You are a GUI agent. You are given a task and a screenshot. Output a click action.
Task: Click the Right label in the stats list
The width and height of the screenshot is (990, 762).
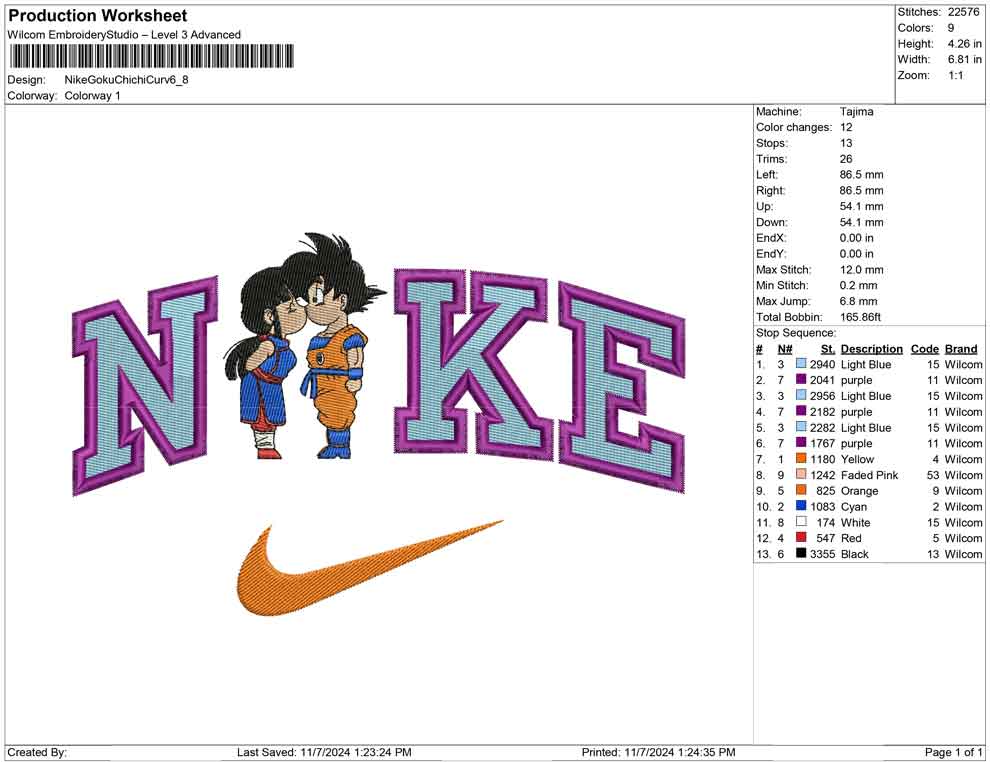coord(771,190)
